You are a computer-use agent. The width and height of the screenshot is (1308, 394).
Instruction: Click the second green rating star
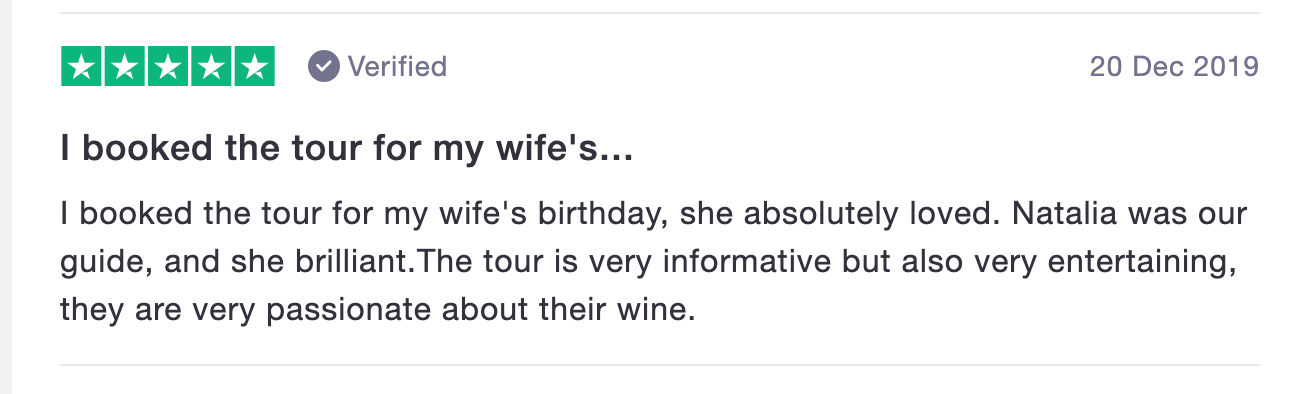tap(125, 67)
